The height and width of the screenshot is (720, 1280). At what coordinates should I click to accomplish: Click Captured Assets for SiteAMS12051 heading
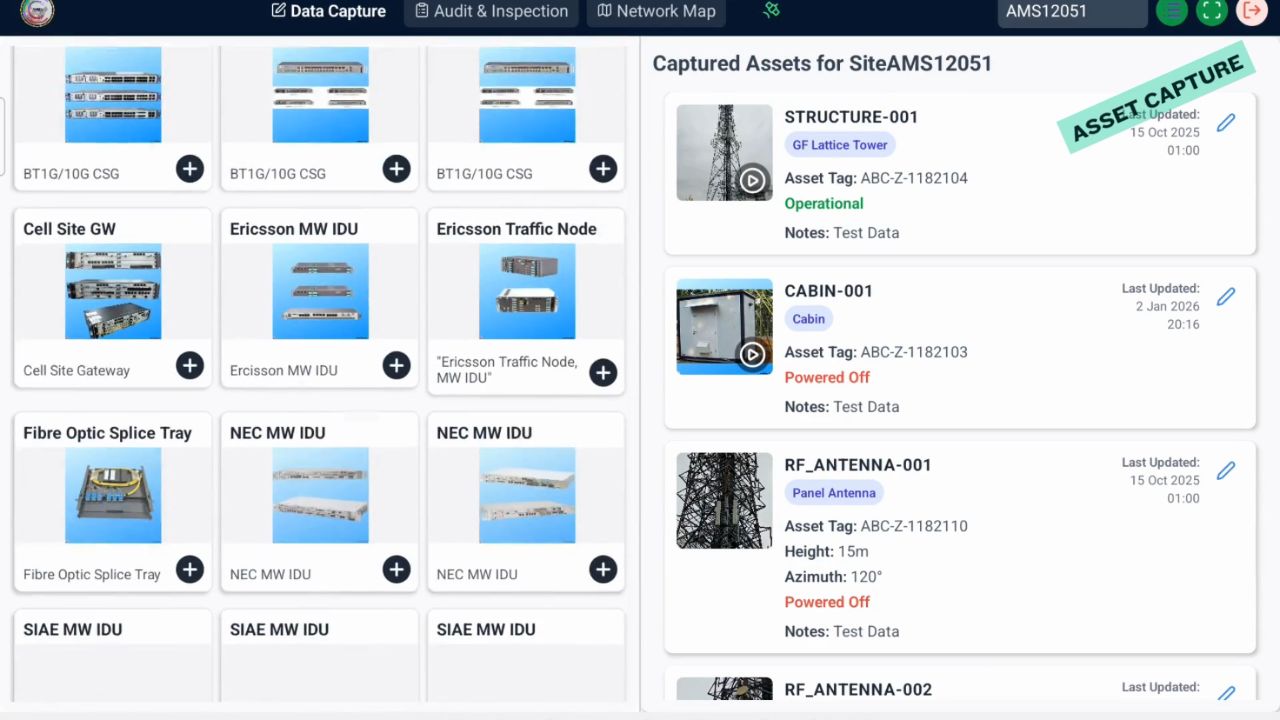tap(822, 63)
